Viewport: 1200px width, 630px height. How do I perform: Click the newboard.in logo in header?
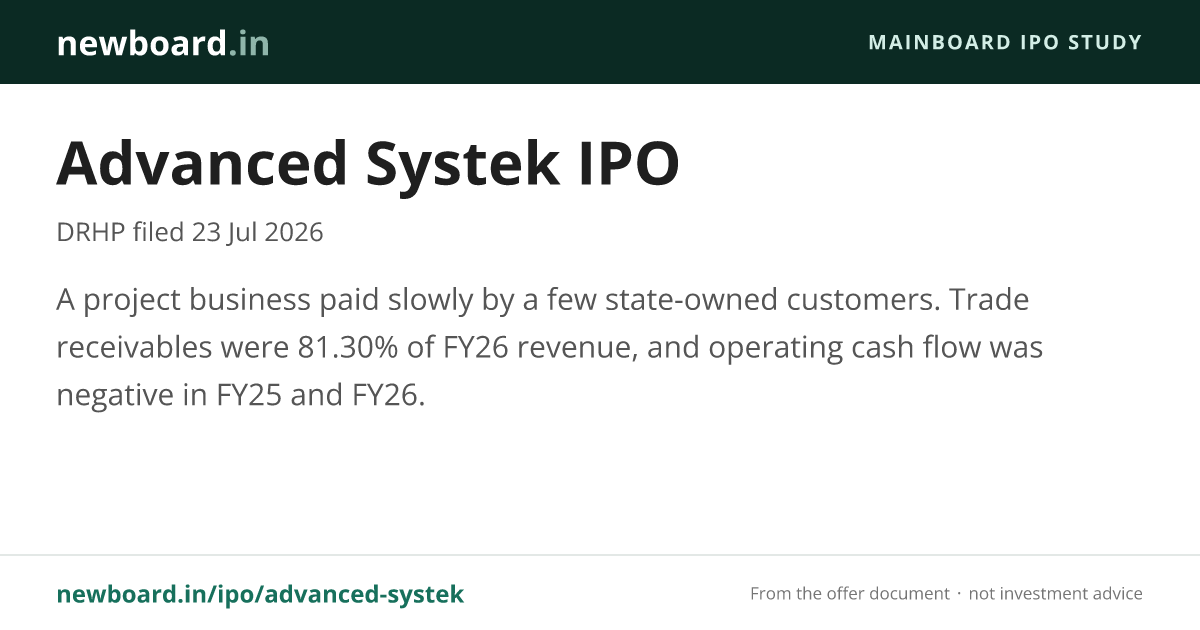163,43
